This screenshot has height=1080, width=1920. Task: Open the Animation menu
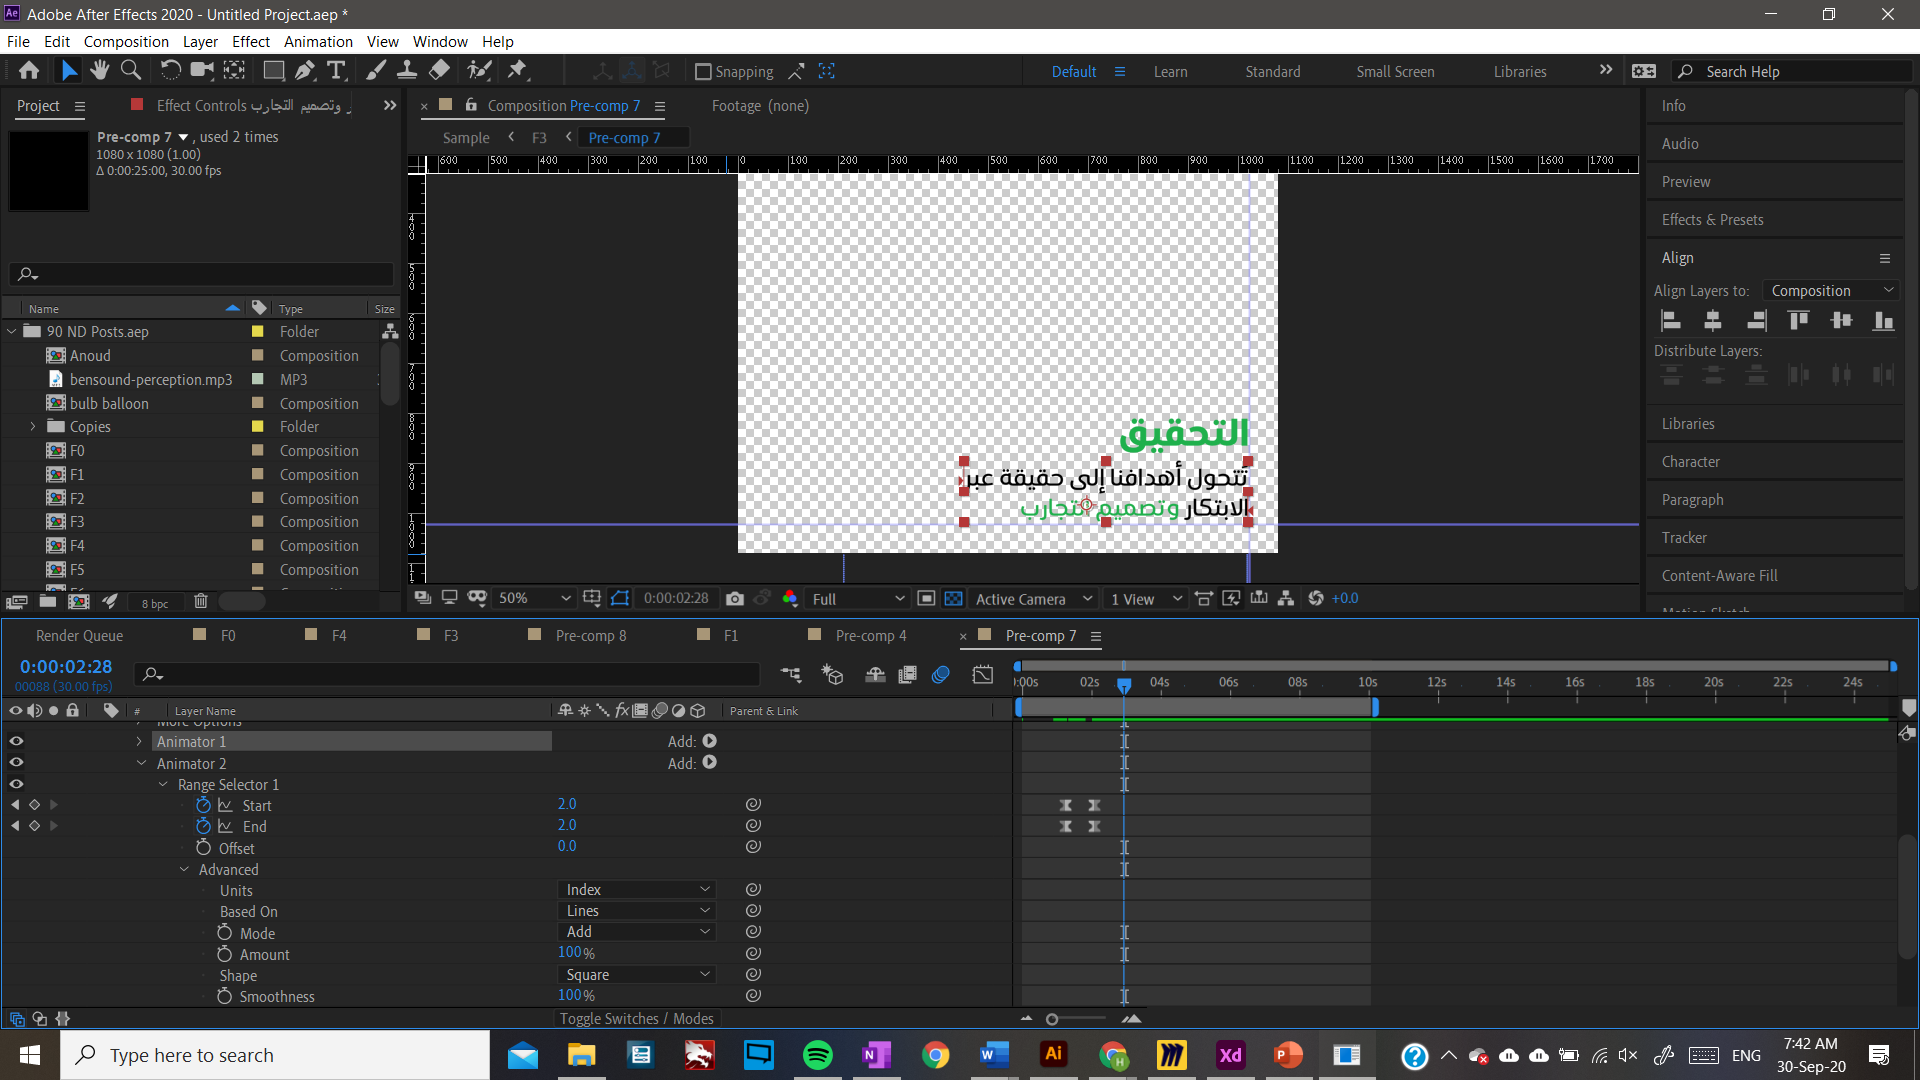pos(318,42)
